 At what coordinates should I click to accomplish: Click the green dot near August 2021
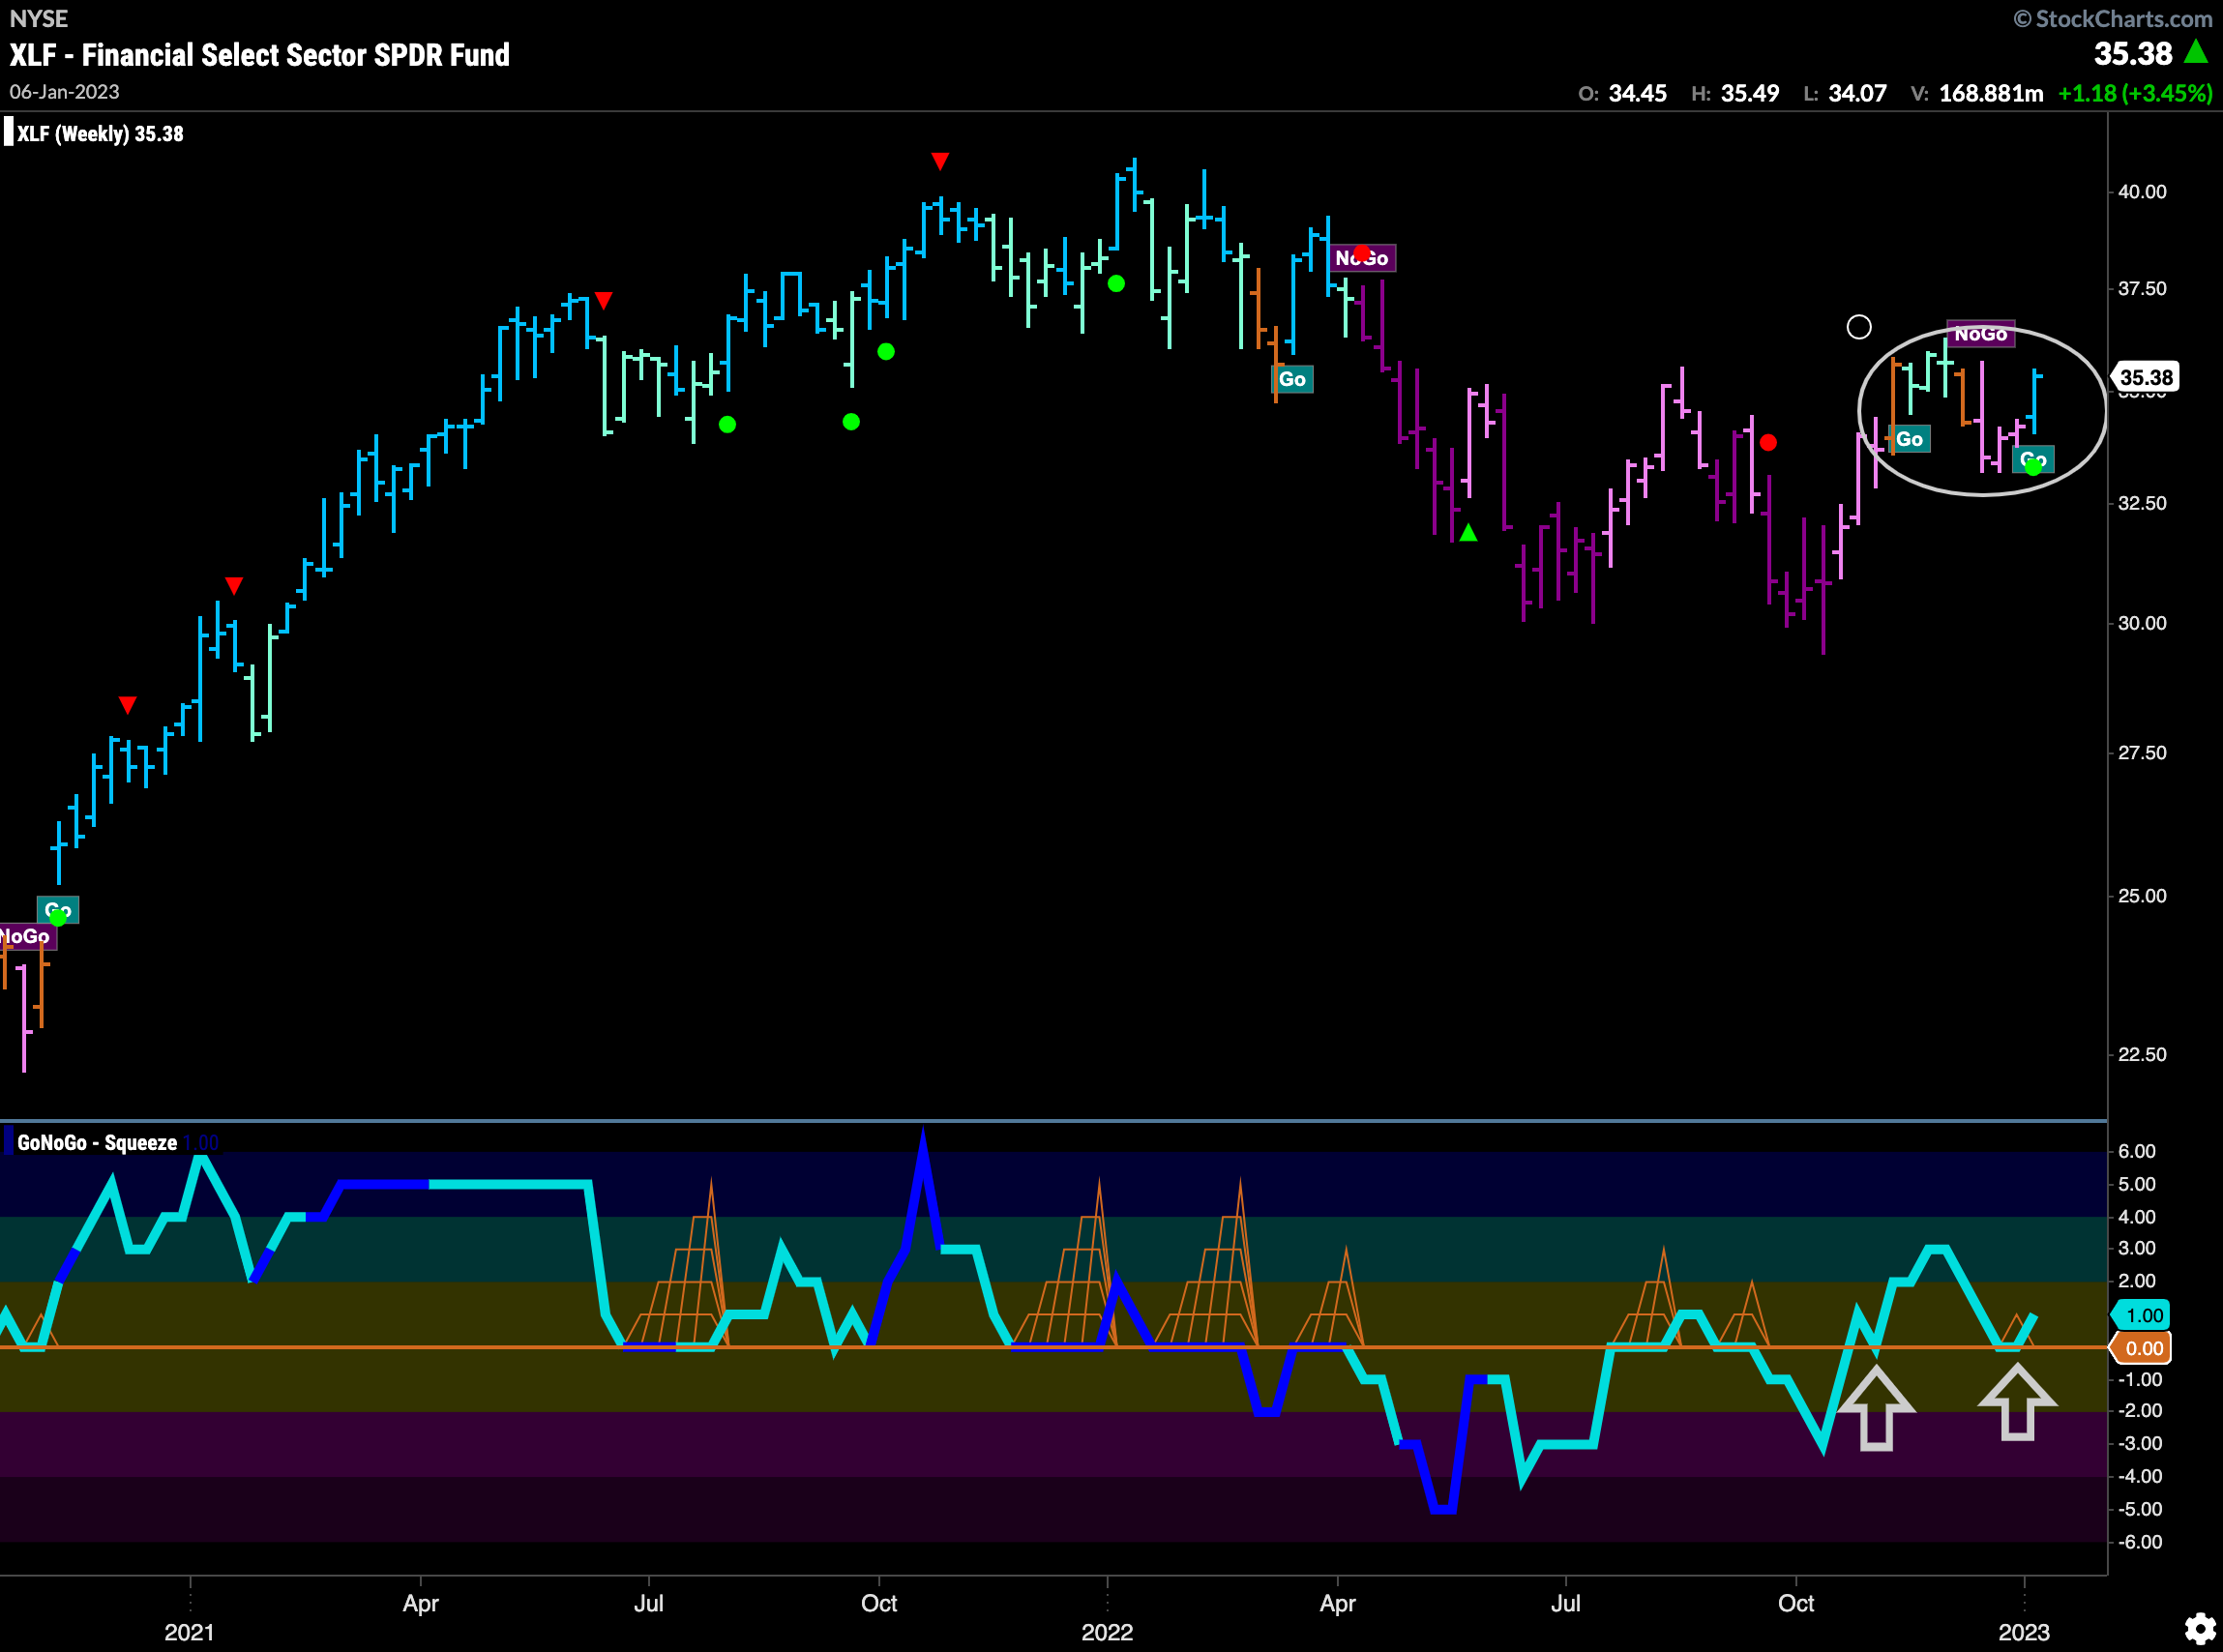[x=727, y=425]
